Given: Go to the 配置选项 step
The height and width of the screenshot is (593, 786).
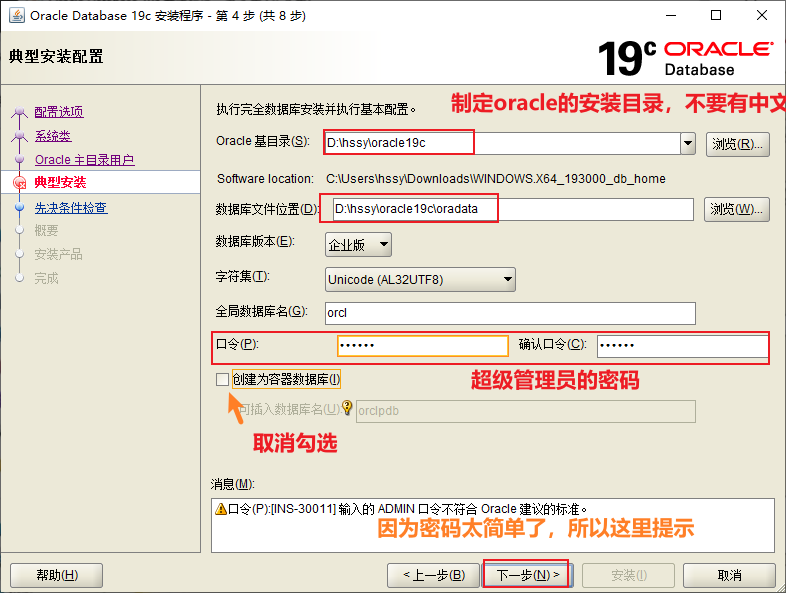Looking at the screenshot, I should pos(59,112).
